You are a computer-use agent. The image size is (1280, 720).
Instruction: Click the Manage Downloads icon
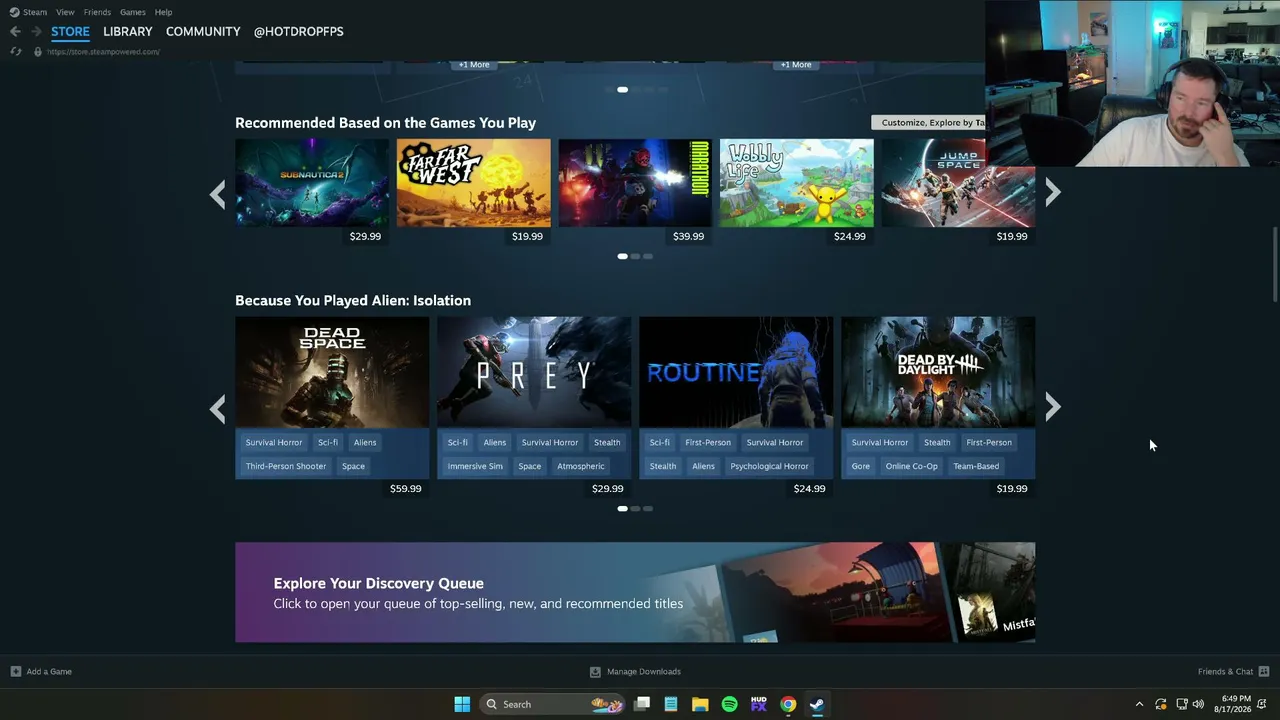(595, 672)
